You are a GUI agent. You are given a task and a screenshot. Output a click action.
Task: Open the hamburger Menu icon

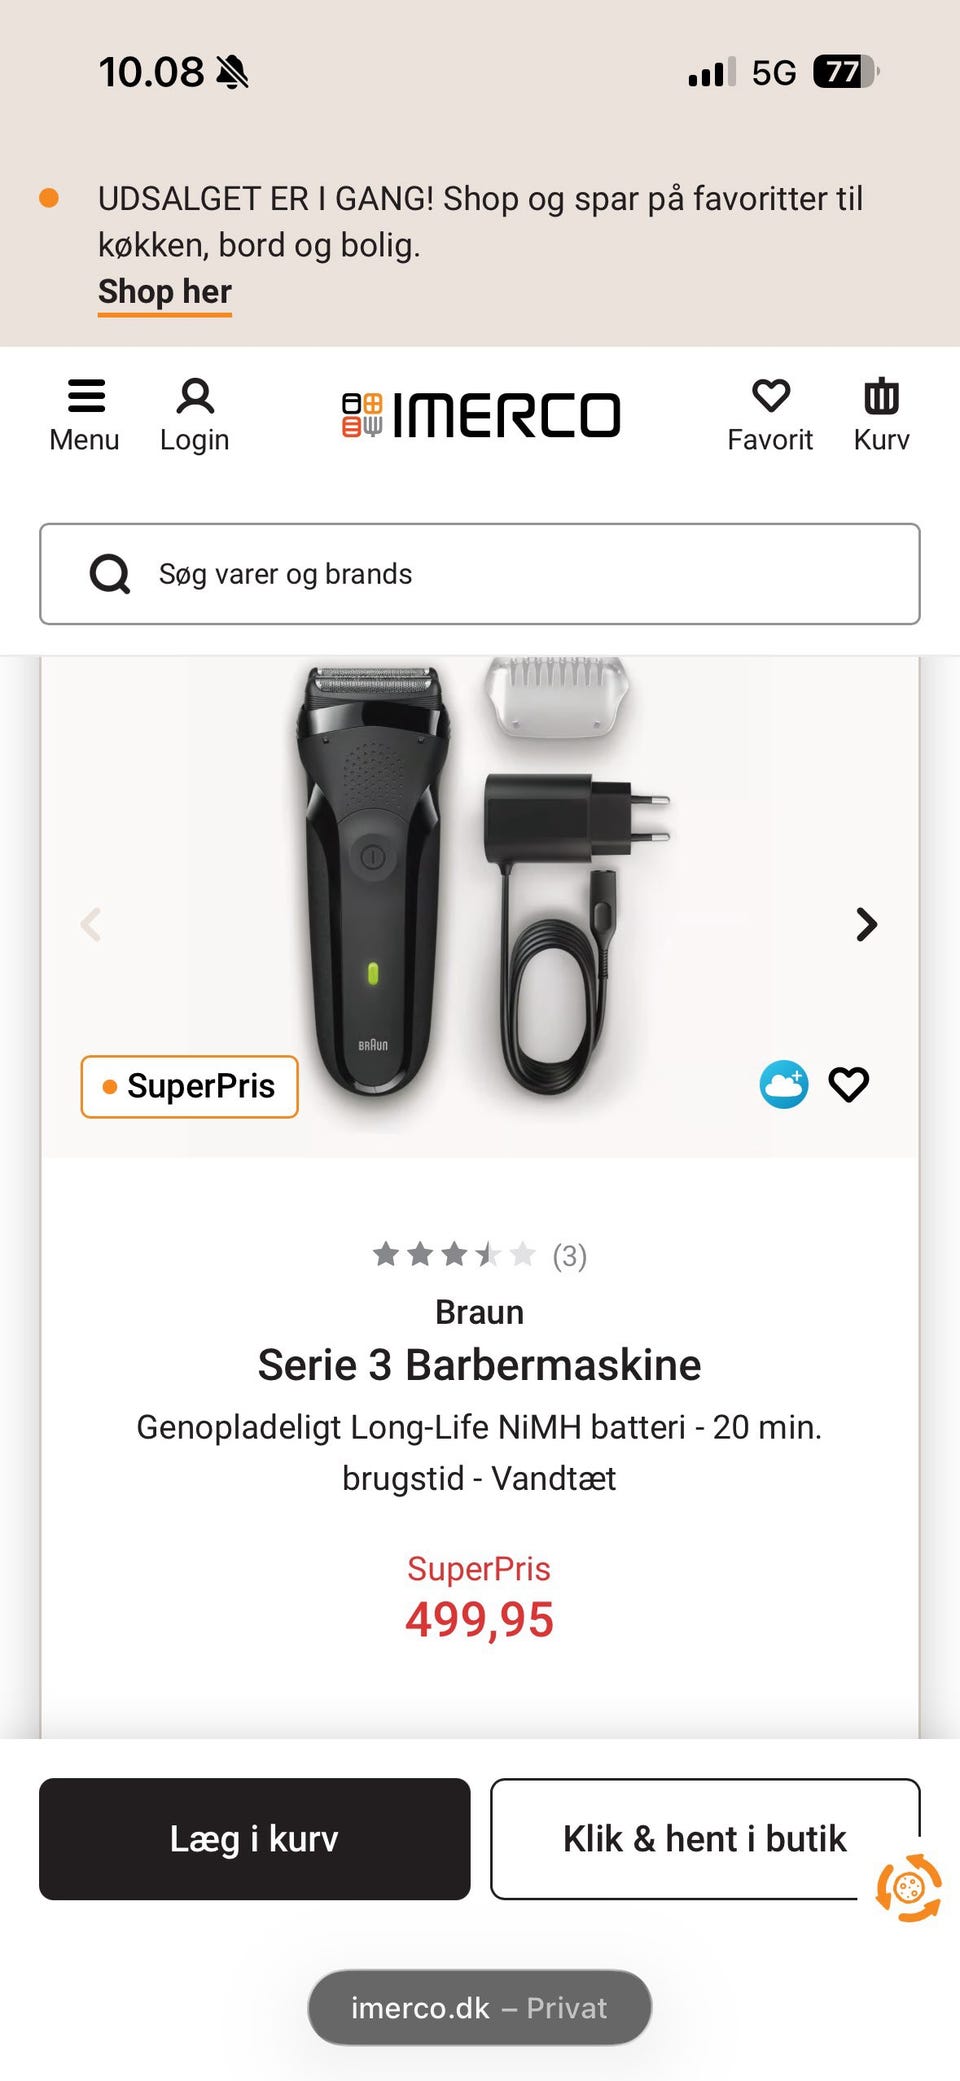coord(85,397)
